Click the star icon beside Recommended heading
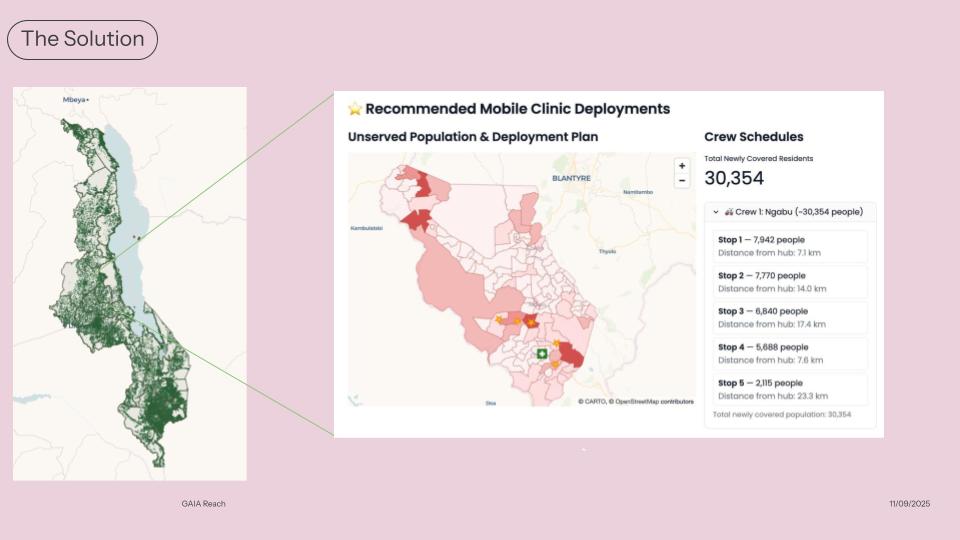 [355, 109]
